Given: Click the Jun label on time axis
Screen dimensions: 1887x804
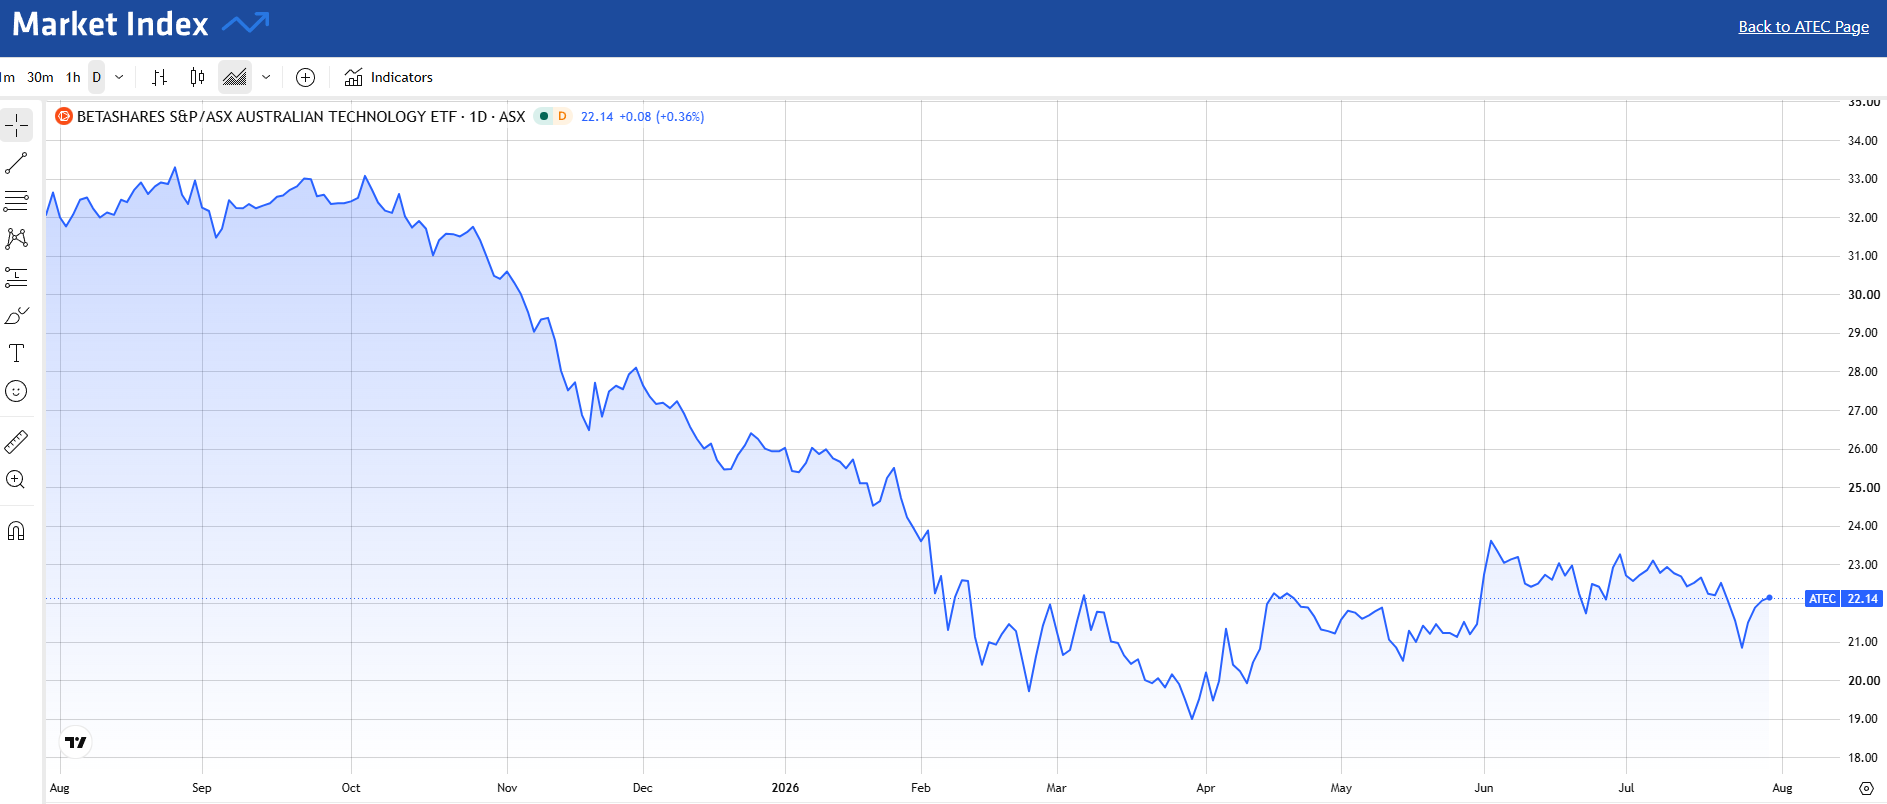Looking at the screenshot, I should click(1484, 788).
